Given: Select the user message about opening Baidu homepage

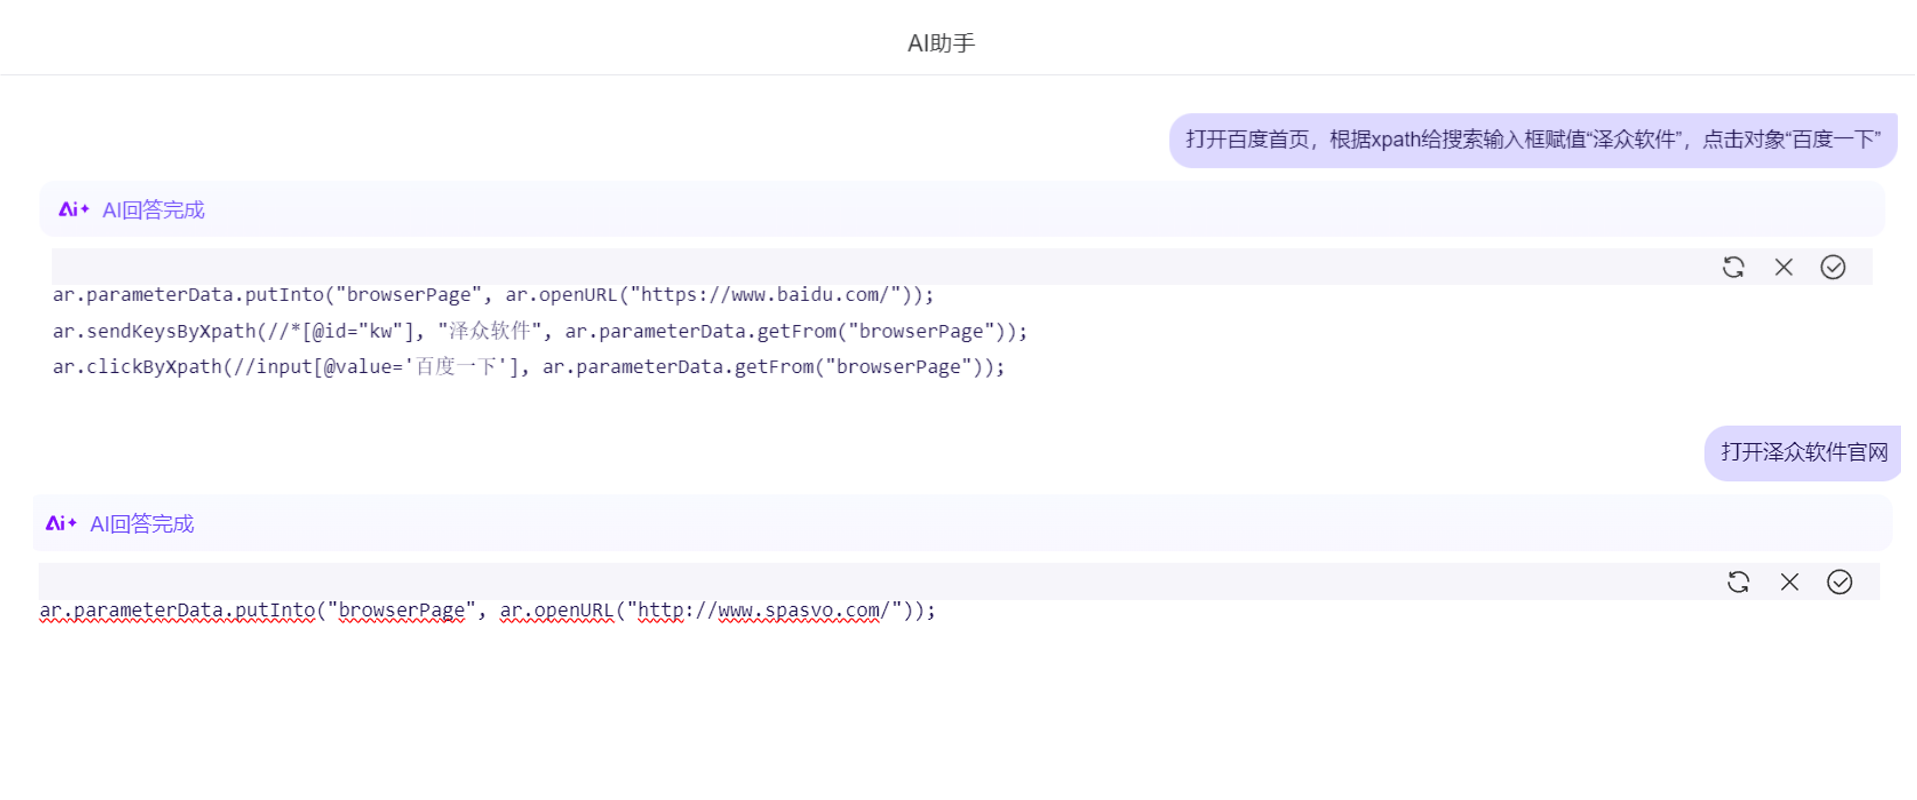Looking at the screenshot, I should [x=1532, y=140].
